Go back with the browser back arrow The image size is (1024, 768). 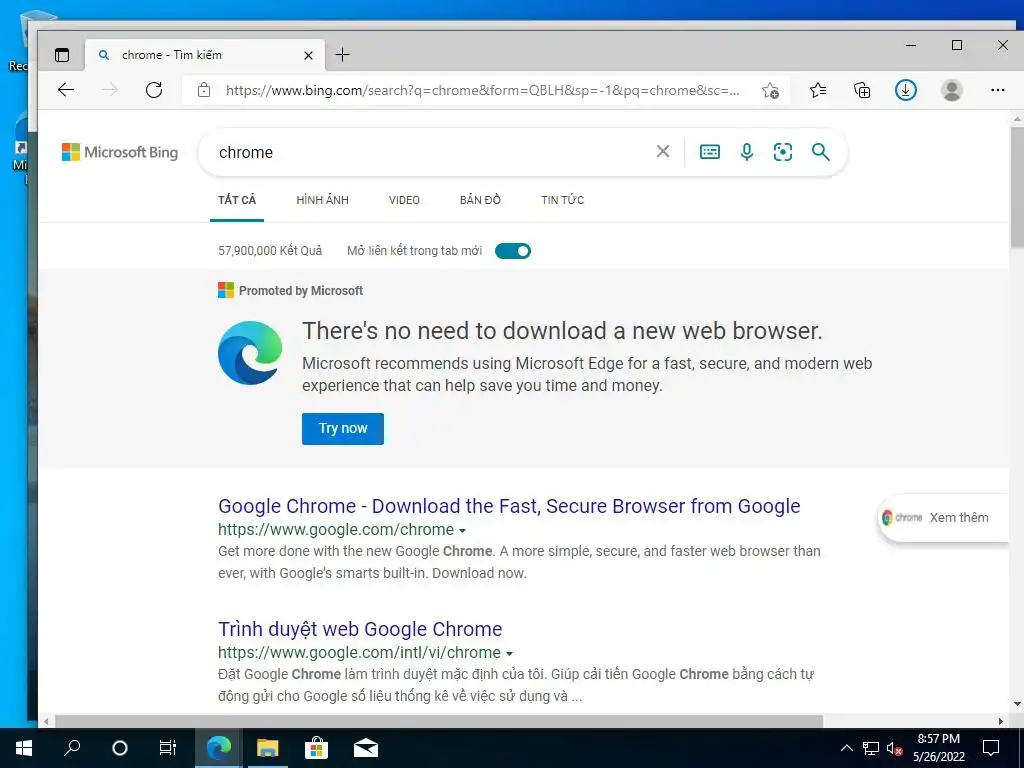click(66, 90)
